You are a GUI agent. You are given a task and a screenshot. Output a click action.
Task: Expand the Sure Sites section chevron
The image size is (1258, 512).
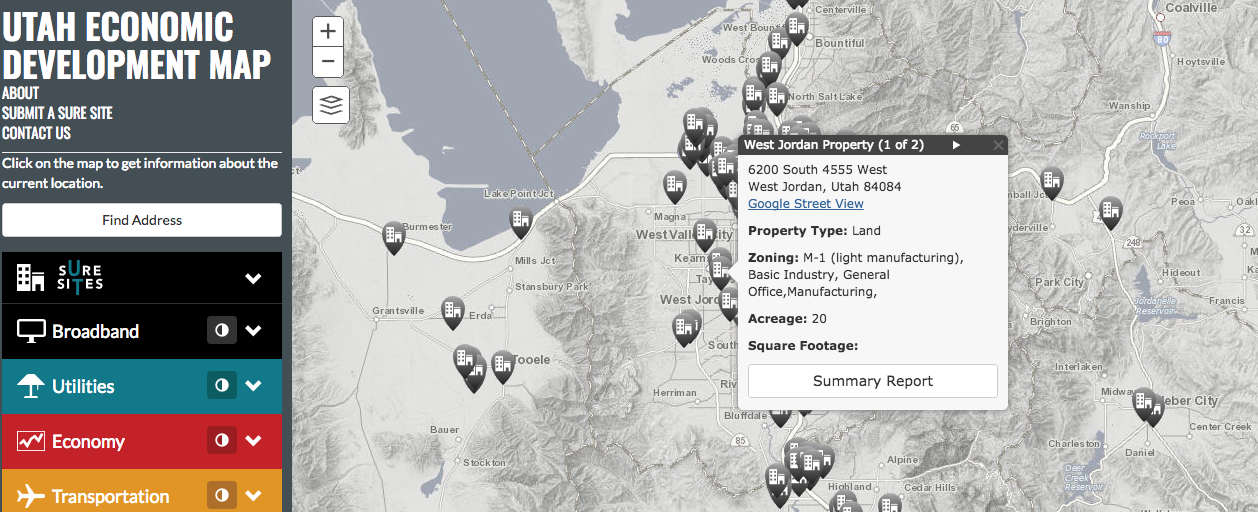pos(254,278)
